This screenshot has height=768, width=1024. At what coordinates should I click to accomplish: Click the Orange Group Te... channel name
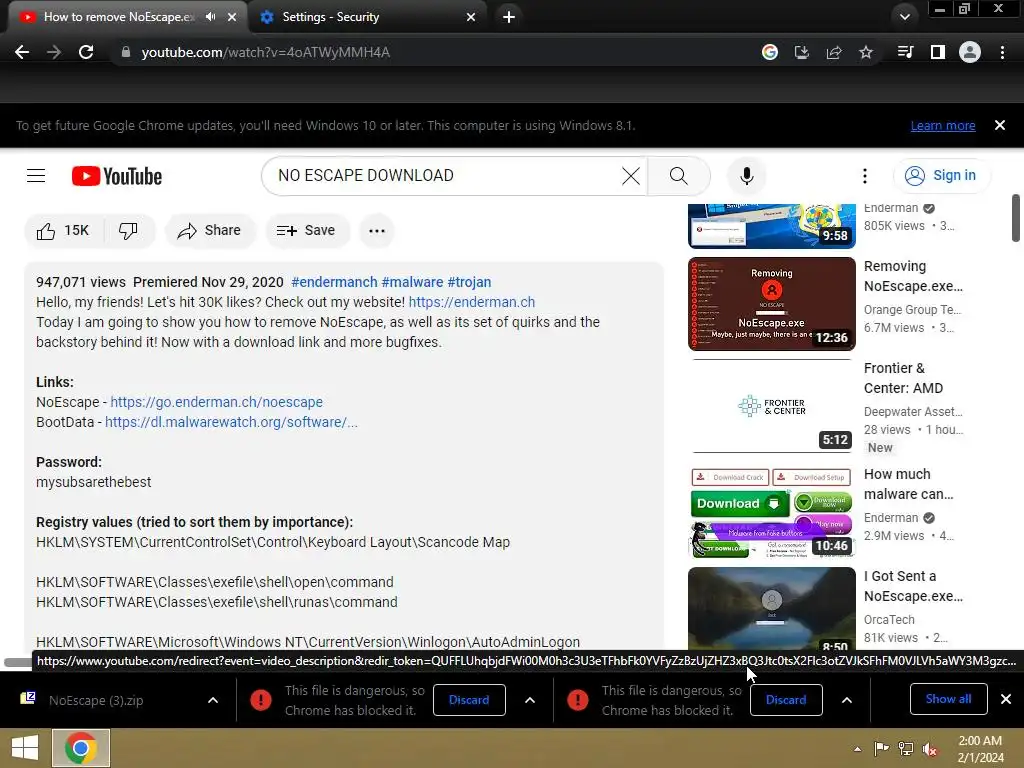pyautogui.click(x=912, y=310)
